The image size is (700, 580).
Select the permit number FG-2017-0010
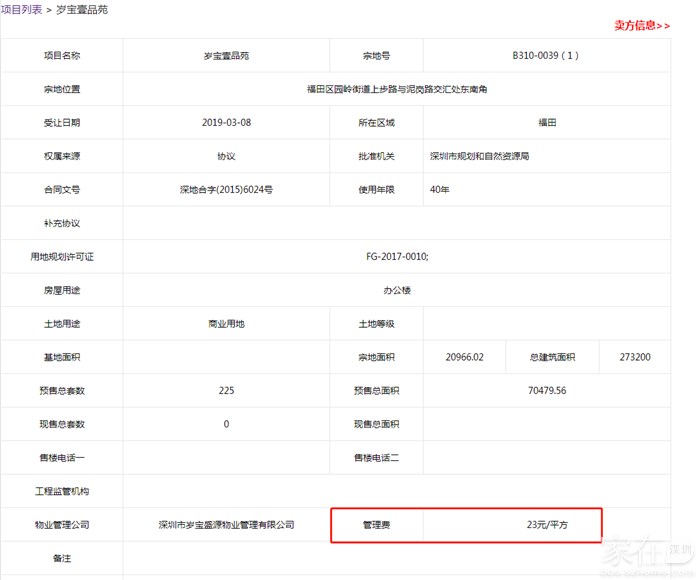coord(396,257)
